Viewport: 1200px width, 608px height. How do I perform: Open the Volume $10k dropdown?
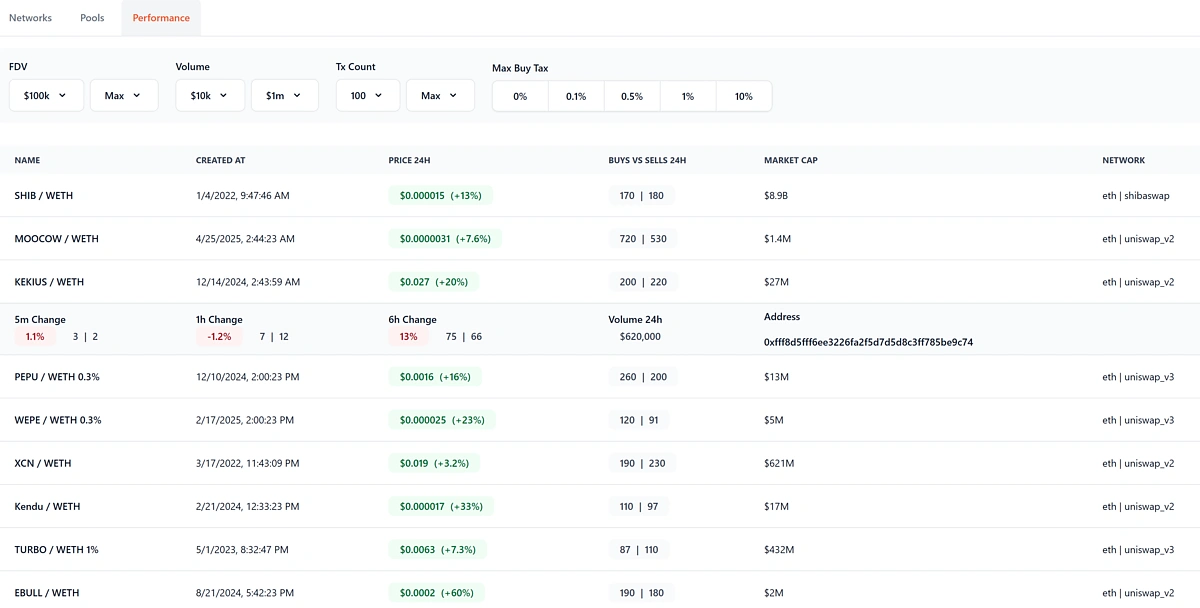[210, 95]
